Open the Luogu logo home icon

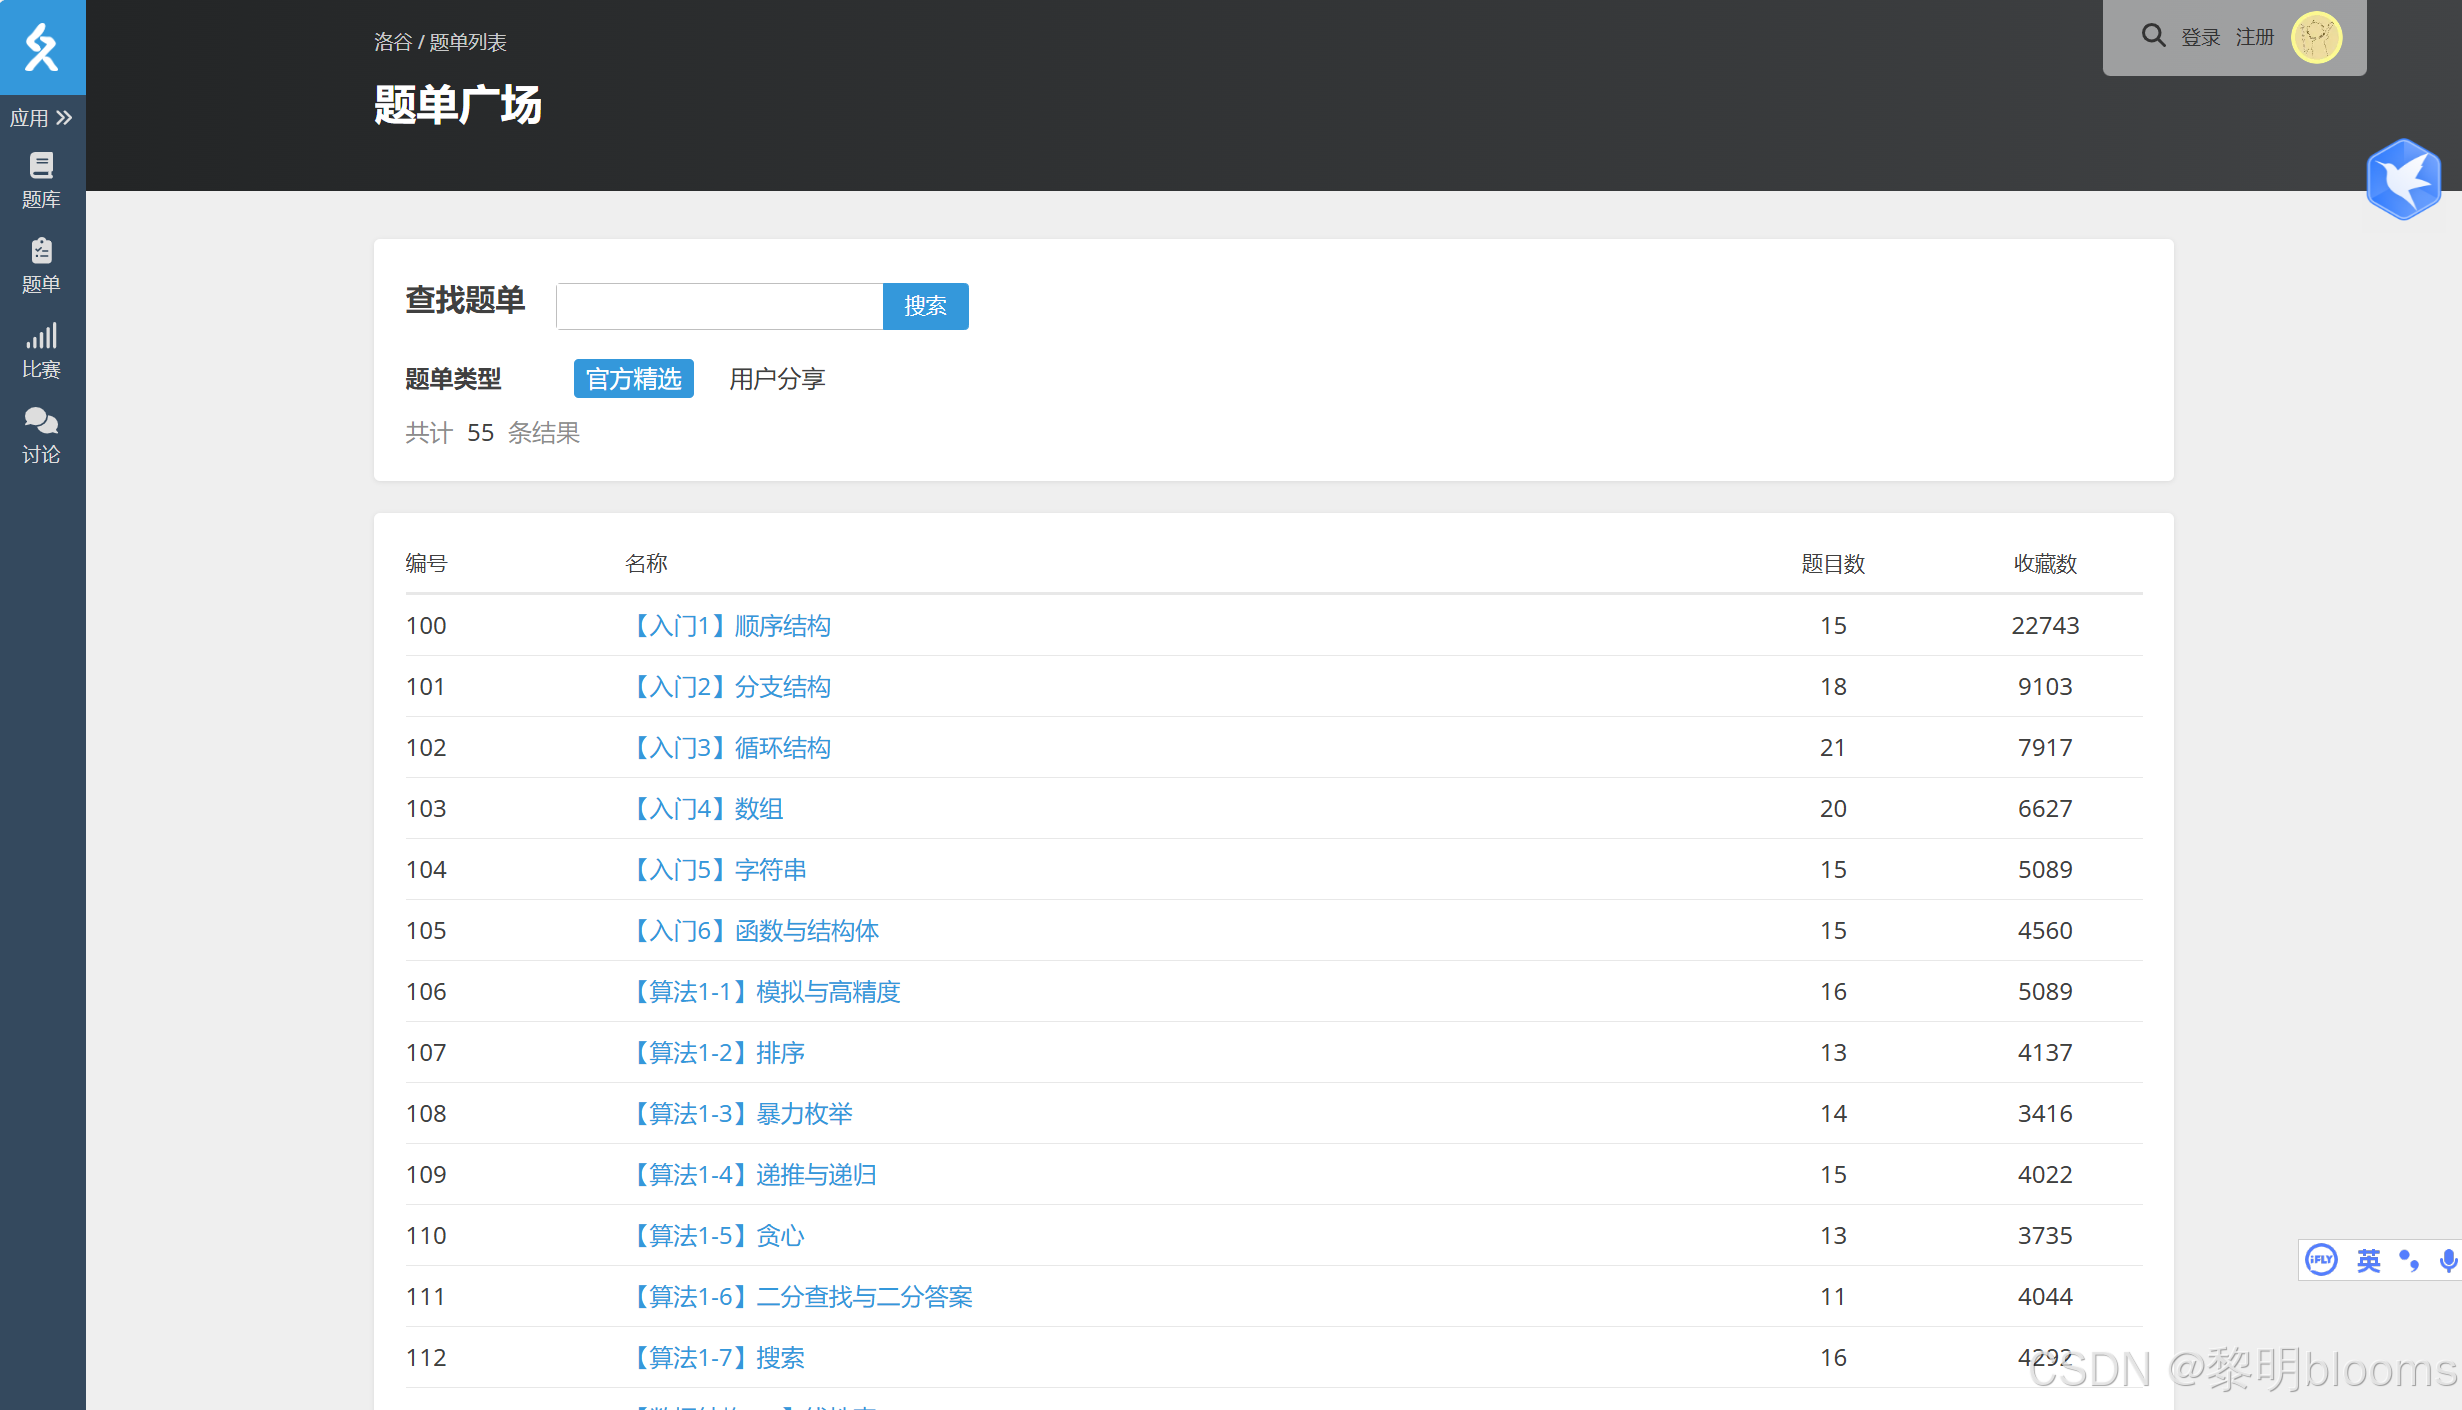coord(42,47)
